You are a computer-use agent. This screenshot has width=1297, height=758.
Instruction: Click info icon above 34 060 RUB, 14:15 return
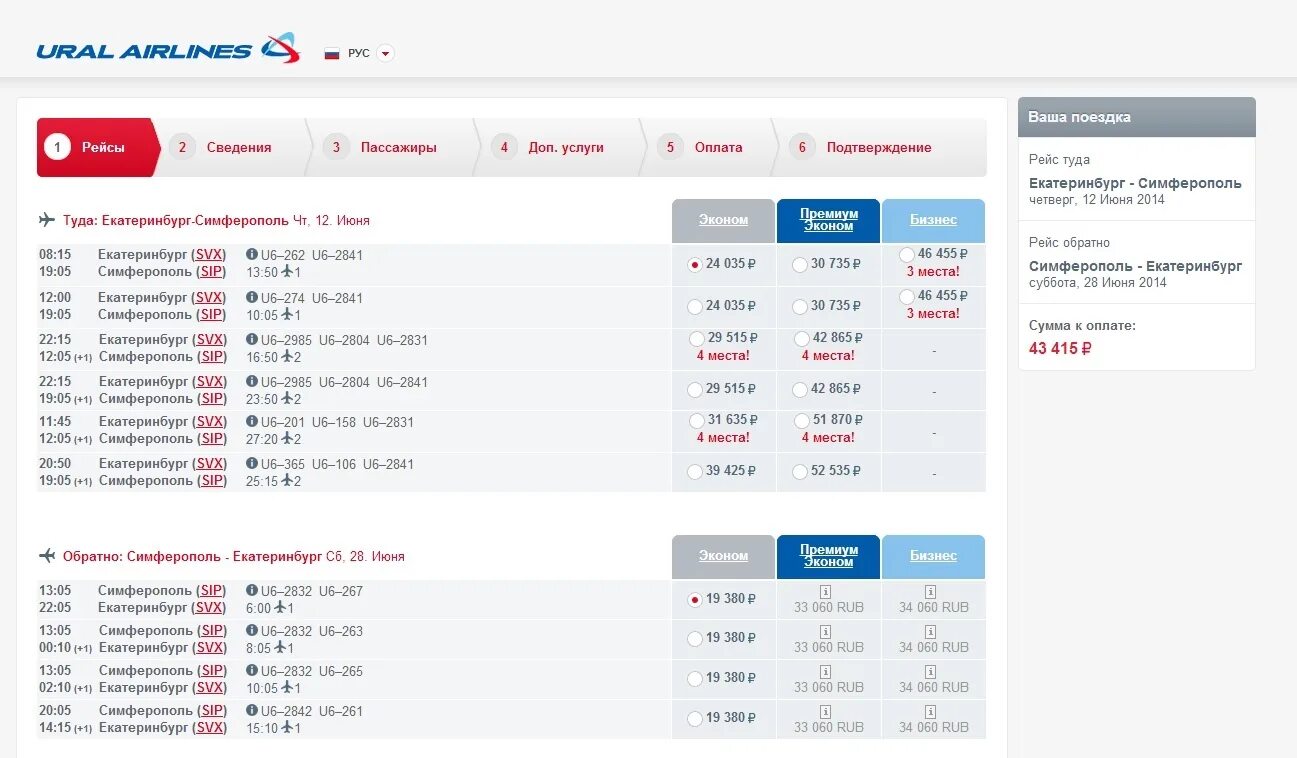point(930,712)
